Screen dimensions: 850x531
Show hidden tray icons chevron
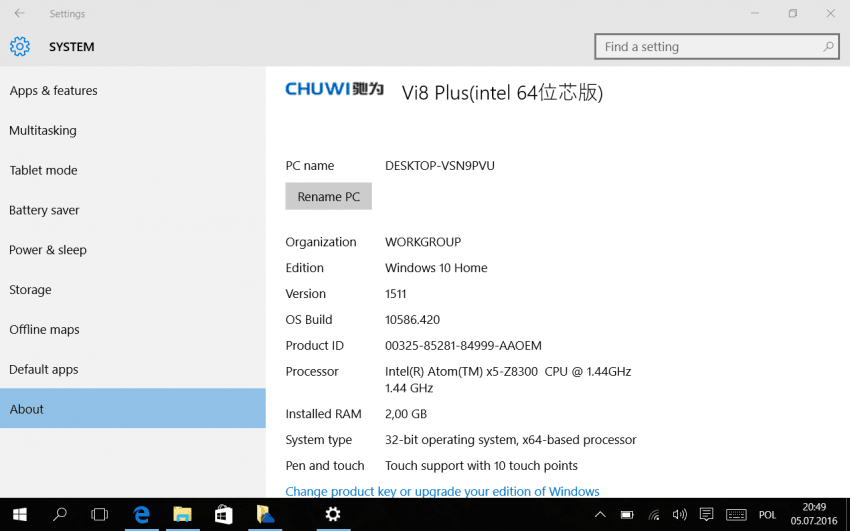tap(600, 515)
